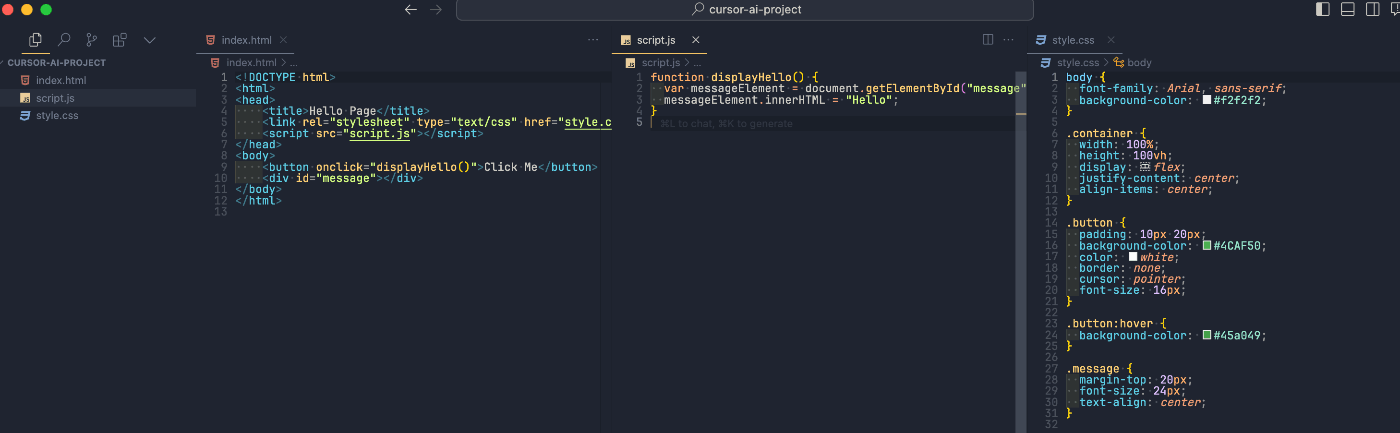Switch to the style.css editor tab

(1073, 40)
